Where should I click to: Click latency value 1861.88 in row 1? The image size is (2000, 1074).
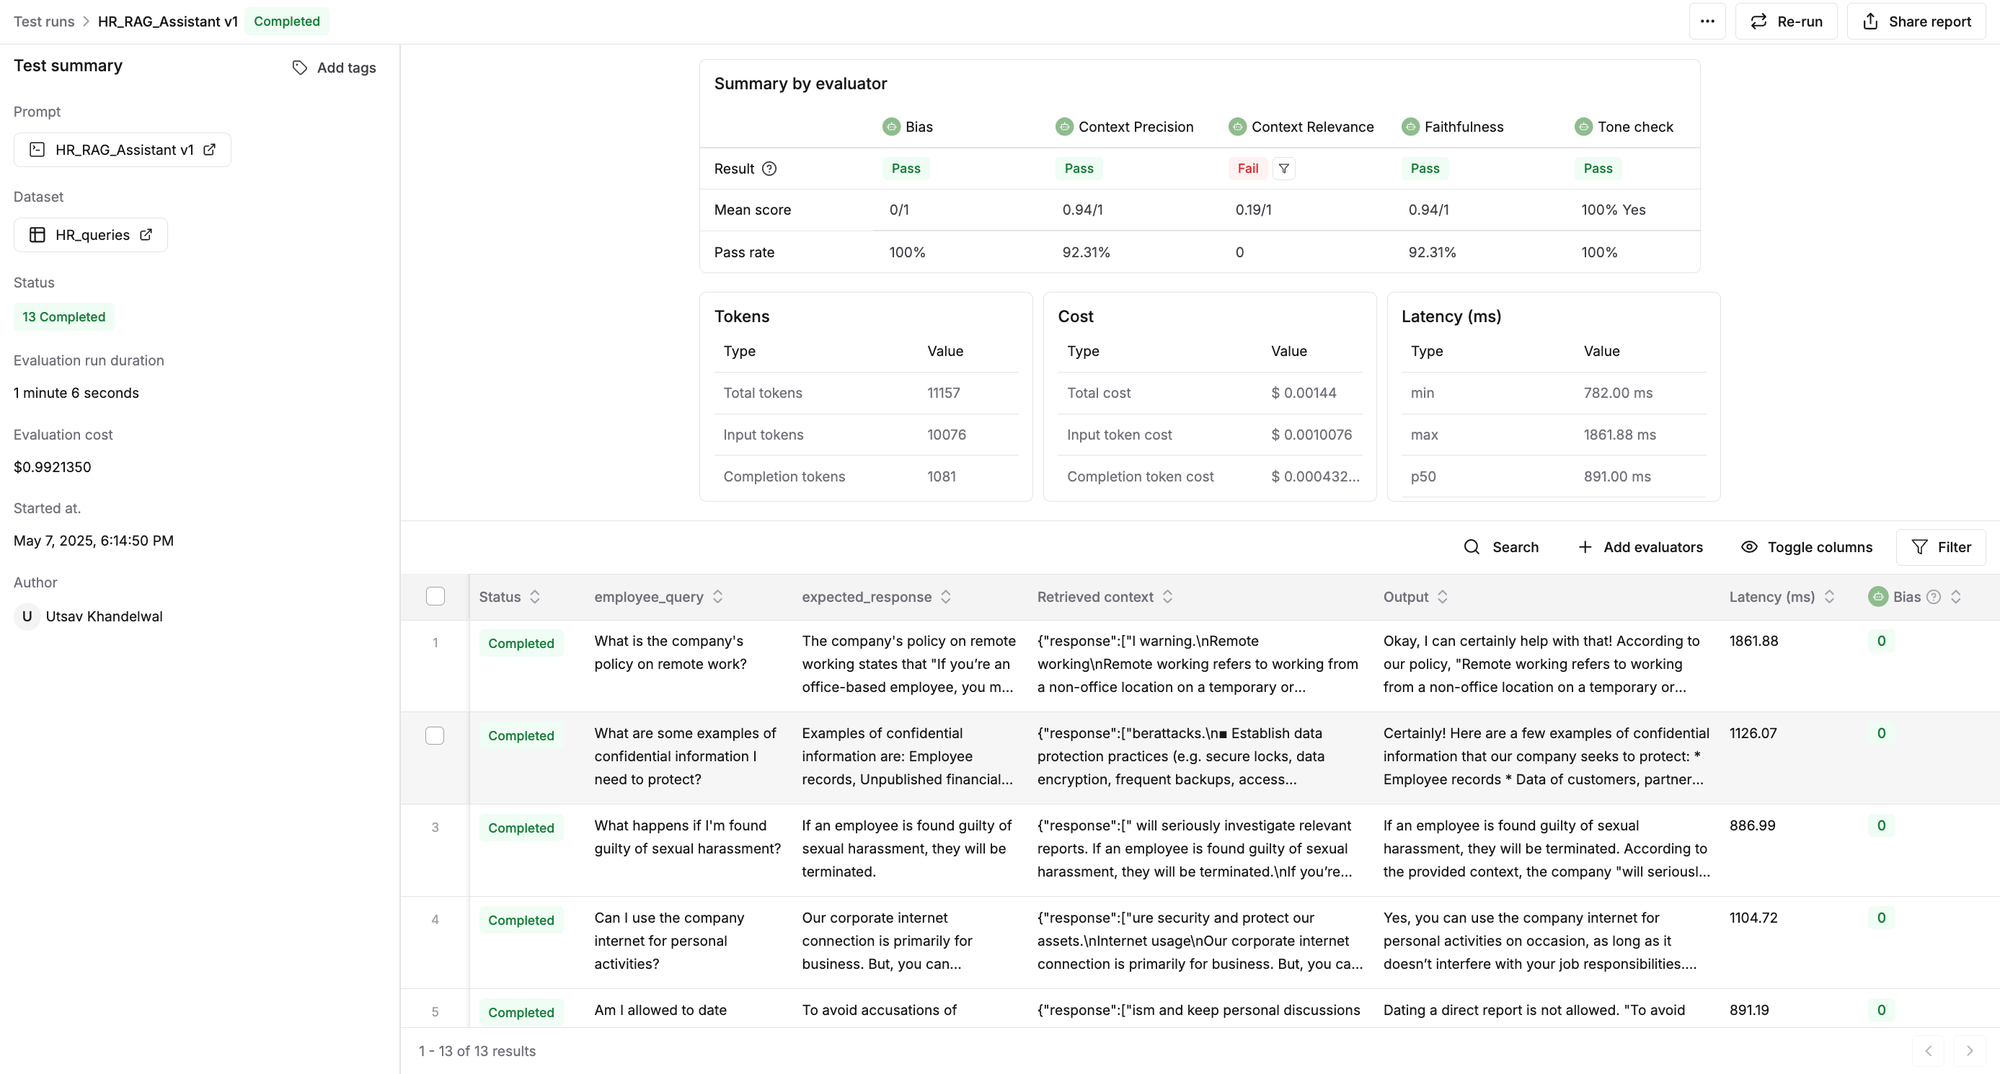click(1754, 641)
